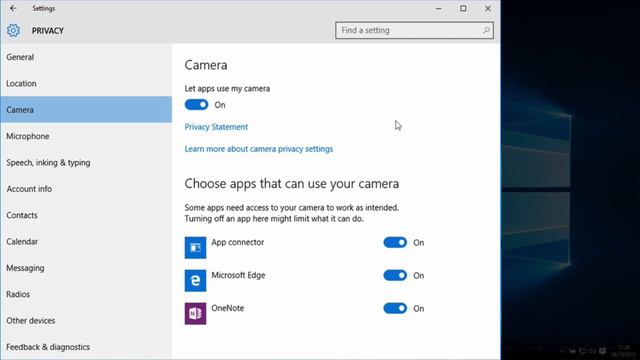Open Feedback & diagnostics settings
Viewport: 640px width, 360px height.
[86, 347]
